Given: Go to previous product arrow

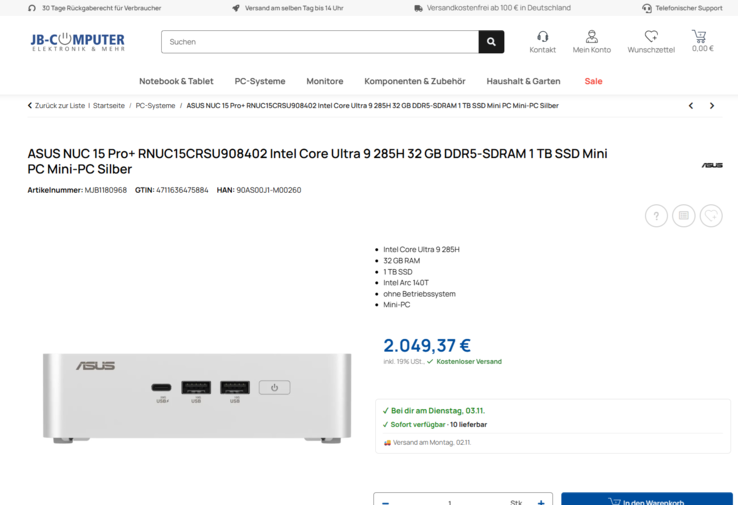Looking at the screenshot, I should 691,106.
